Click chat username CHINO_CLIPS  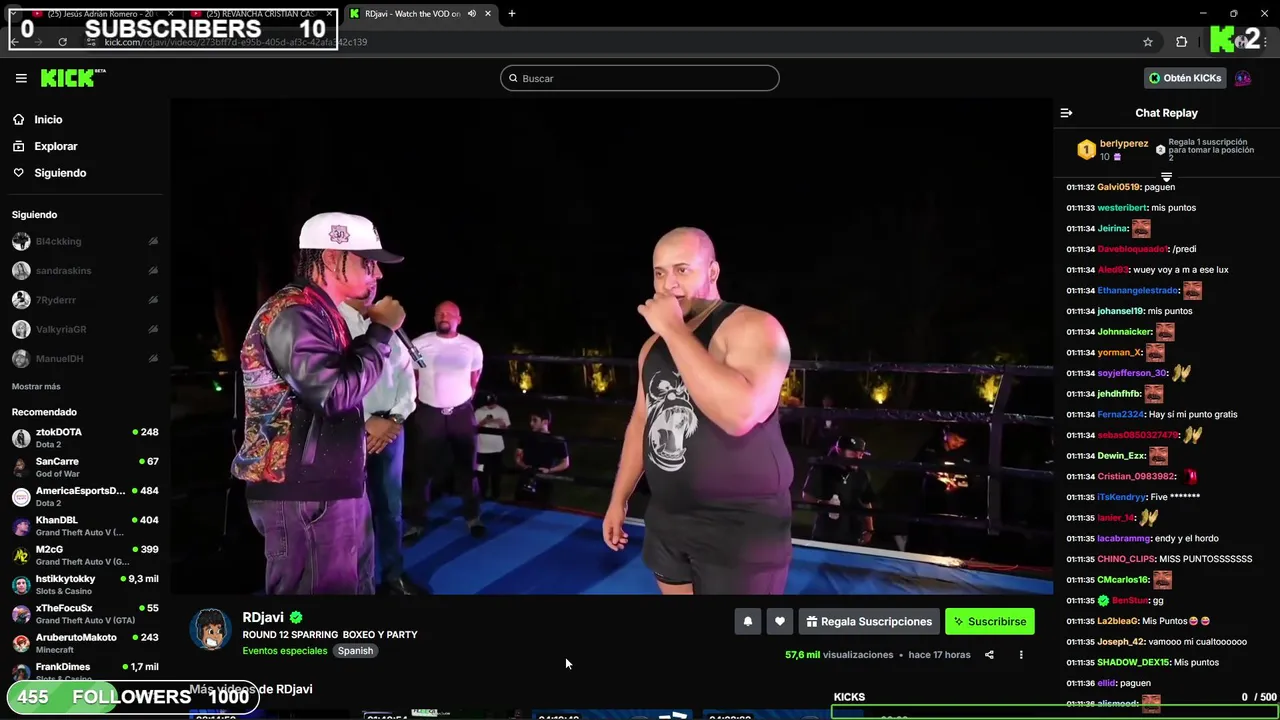pyautogui.click(x=1126, y=559)
